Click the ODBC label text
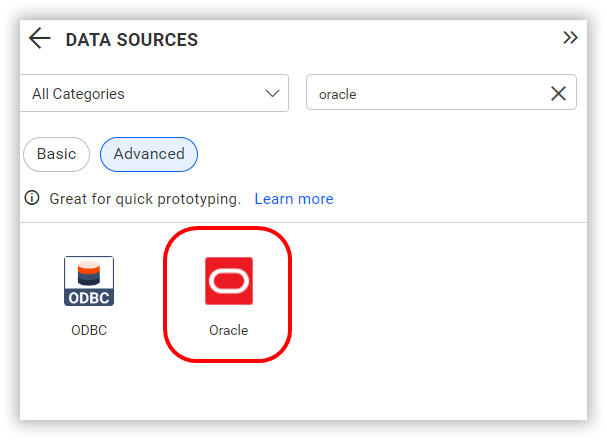 click(89, 330)
